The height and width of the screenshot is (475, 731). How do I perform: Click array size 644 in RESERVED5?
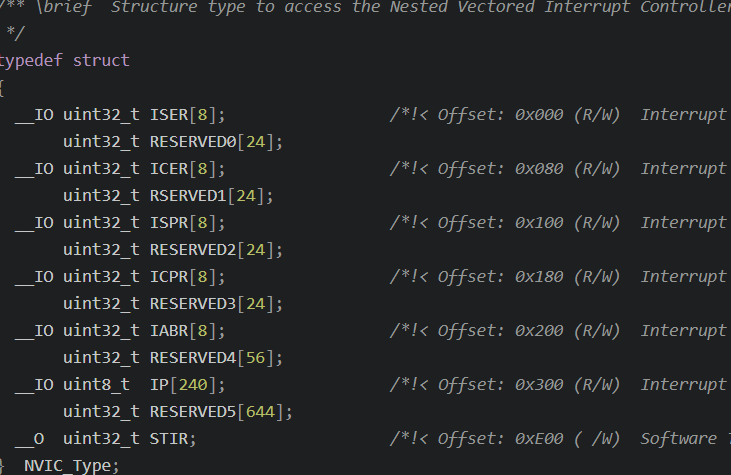tap(260, 412)
